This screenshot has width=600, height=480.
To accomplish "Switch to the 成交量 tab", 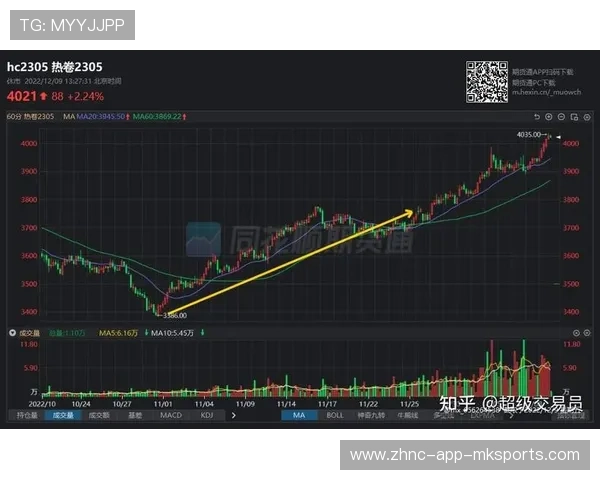I will click(x=62, y=415).
